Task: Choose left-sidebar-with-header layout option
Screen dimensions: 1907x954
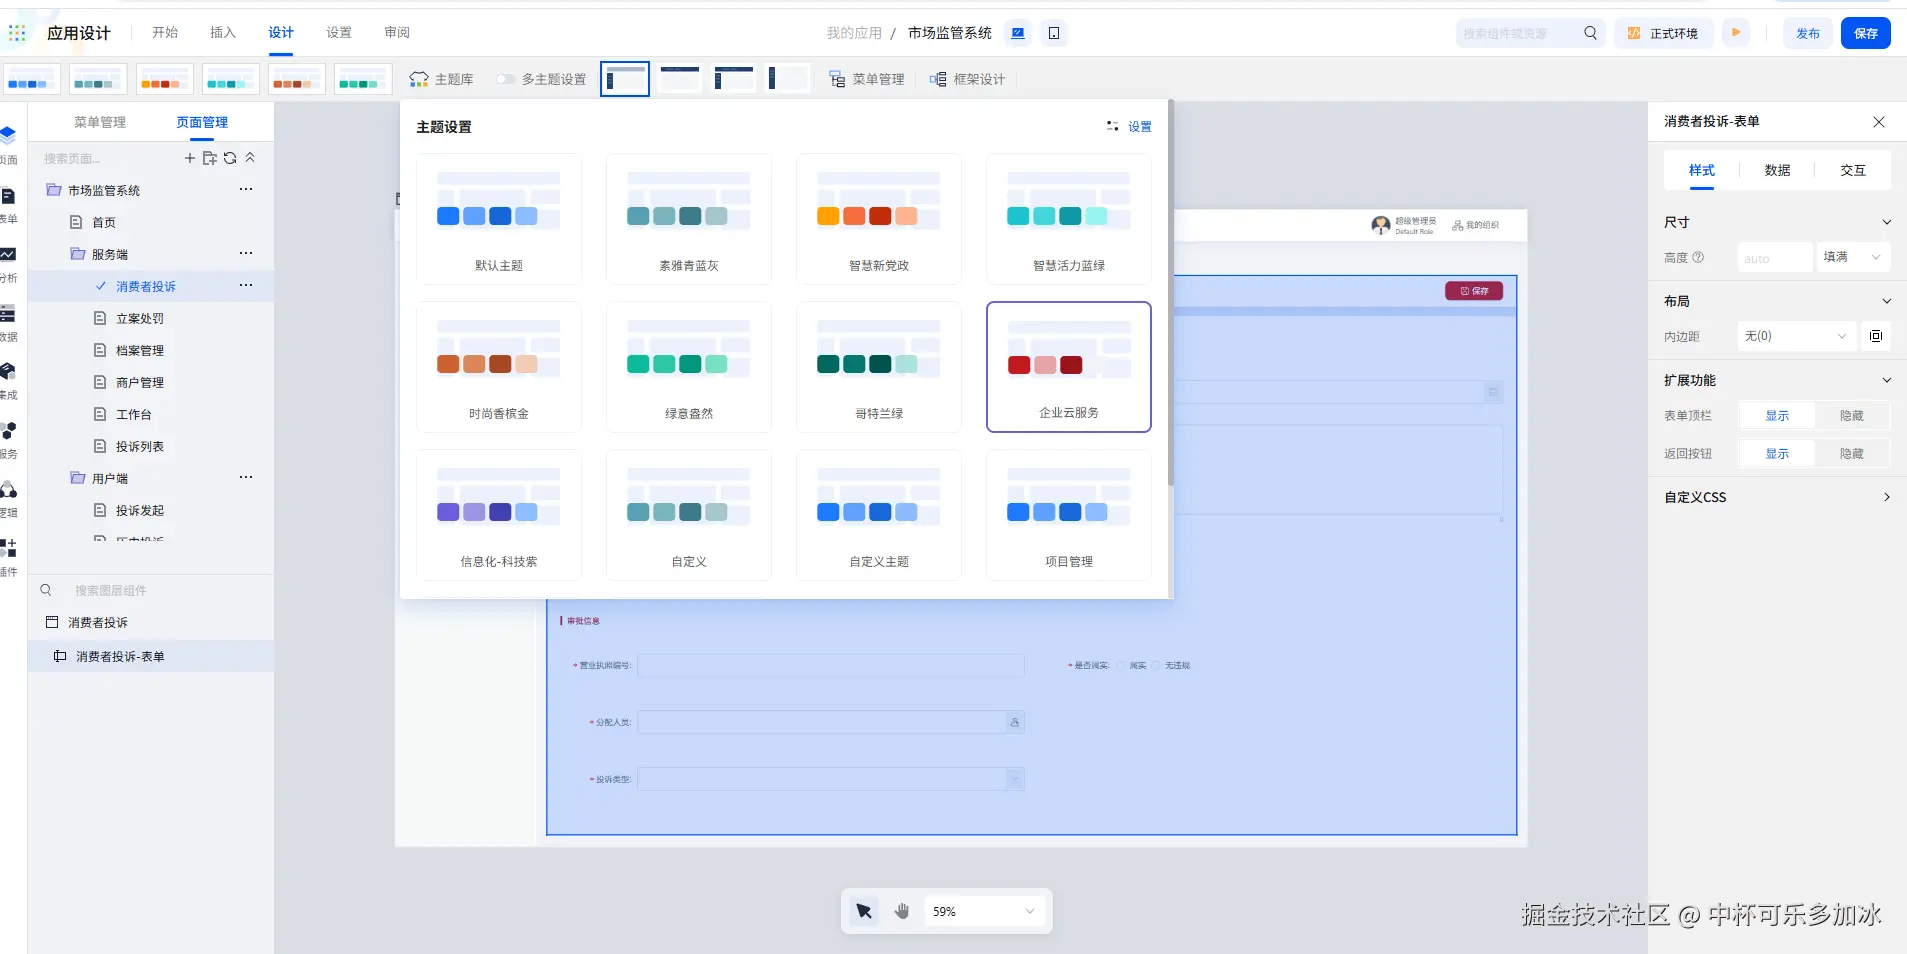Action: pos(625,79)
